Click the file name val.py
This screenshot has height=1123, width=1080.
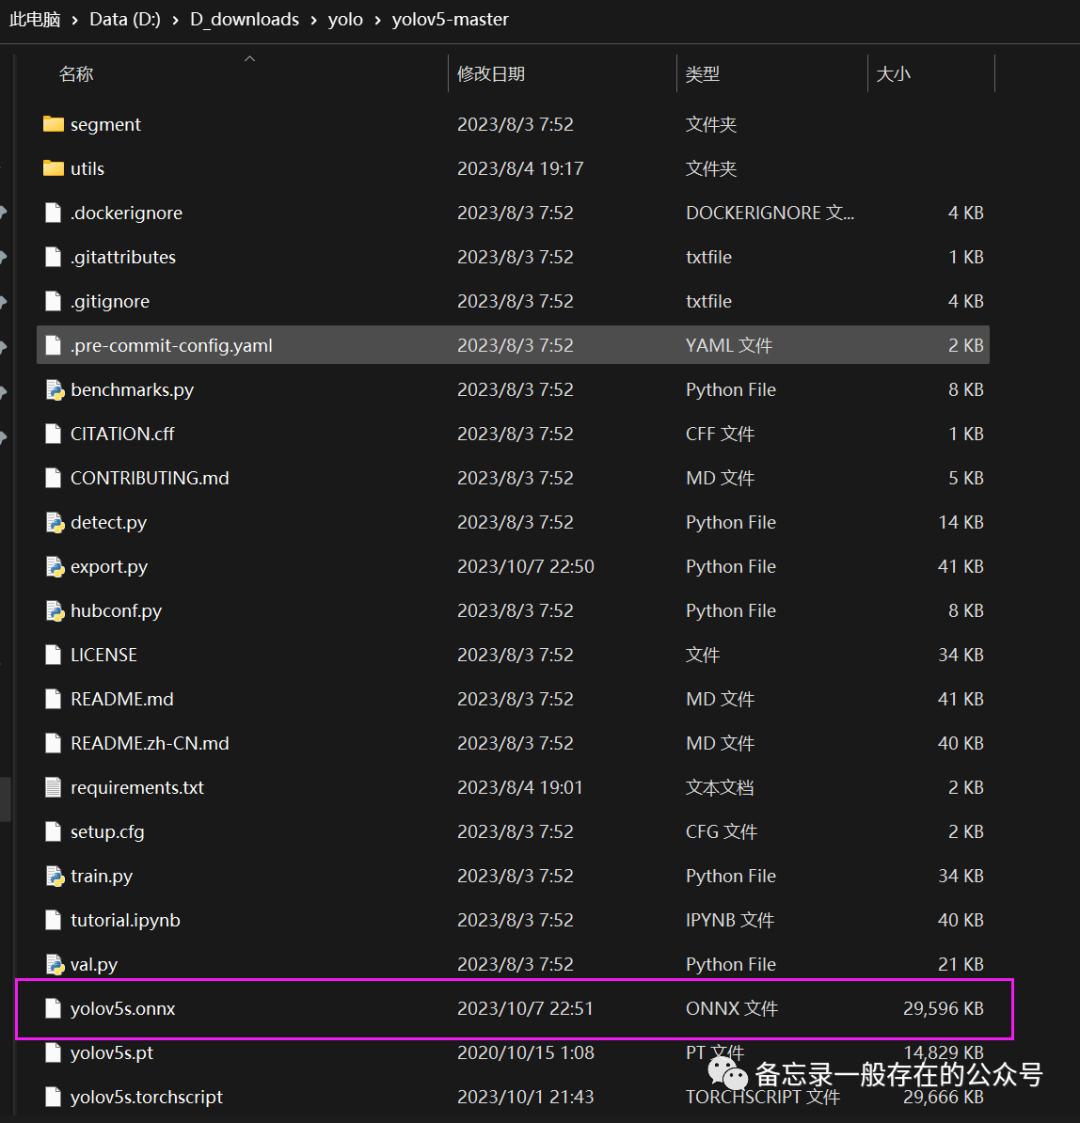coord(94,965)
